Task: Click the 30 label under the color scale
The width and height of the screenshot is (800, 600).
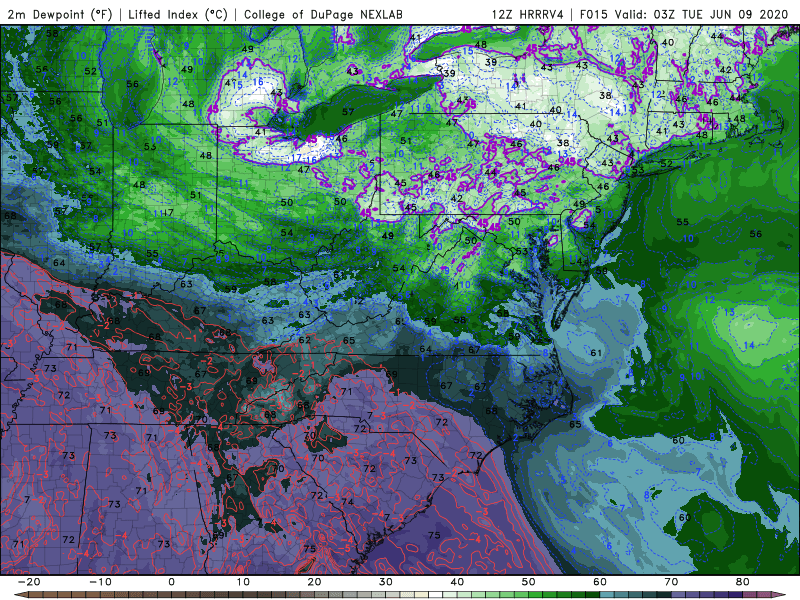Action: [x=386, y=582]
